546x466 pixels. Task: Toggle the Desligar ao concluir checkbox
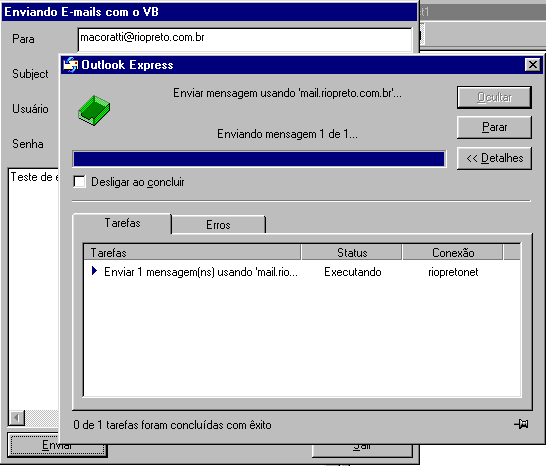click(79, 181)
